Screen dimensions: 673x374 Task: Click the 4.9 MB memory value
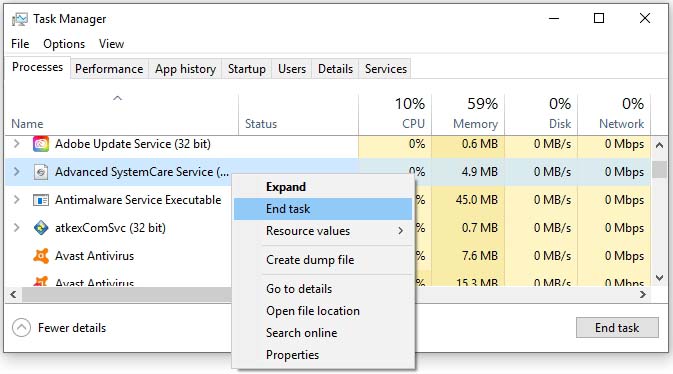pos(480,172)
